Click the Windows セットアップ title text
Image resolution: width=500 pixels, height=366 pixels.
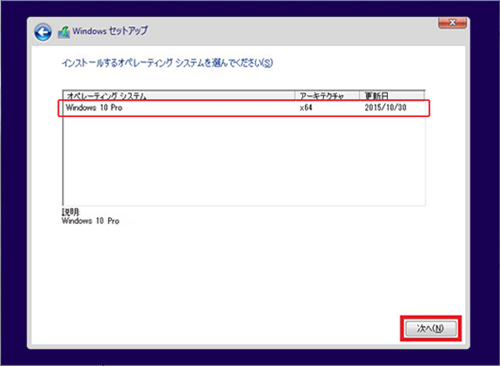pyautogui.click(x=110, y=31)
